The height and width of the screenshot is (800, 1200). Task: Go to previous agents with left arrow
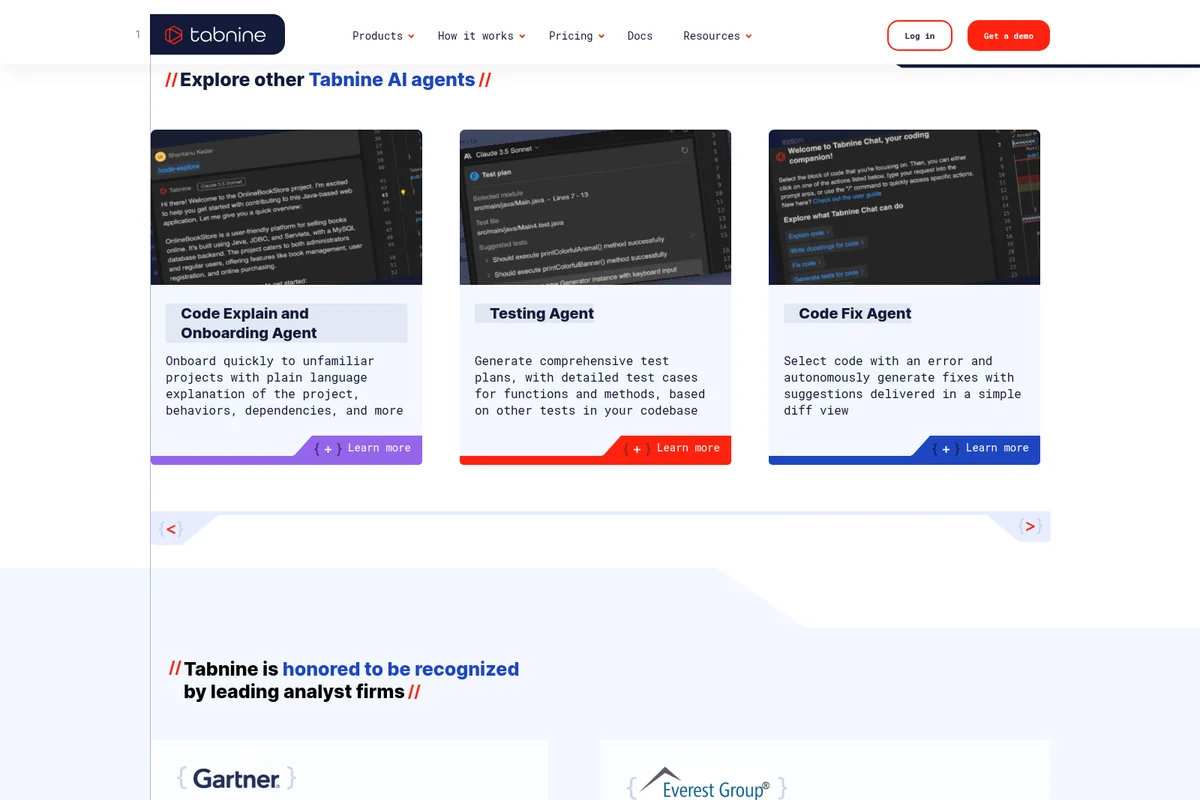point(171,528)
